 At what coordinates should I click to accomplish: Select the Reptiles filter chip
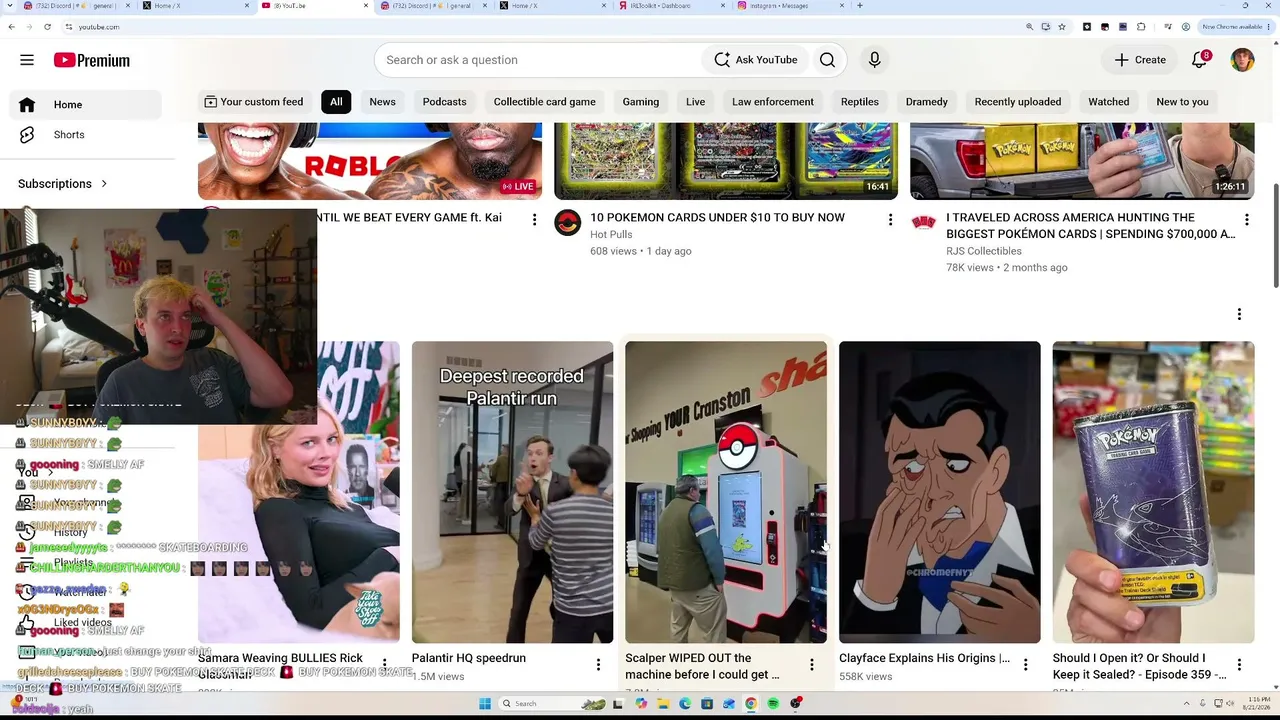(x=860, y=102)
